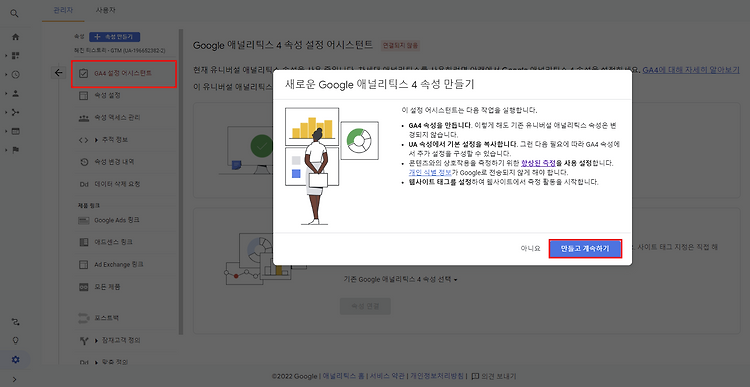Click the 잠재고객 정의 fork icon
750x387 pixels.
83,341
